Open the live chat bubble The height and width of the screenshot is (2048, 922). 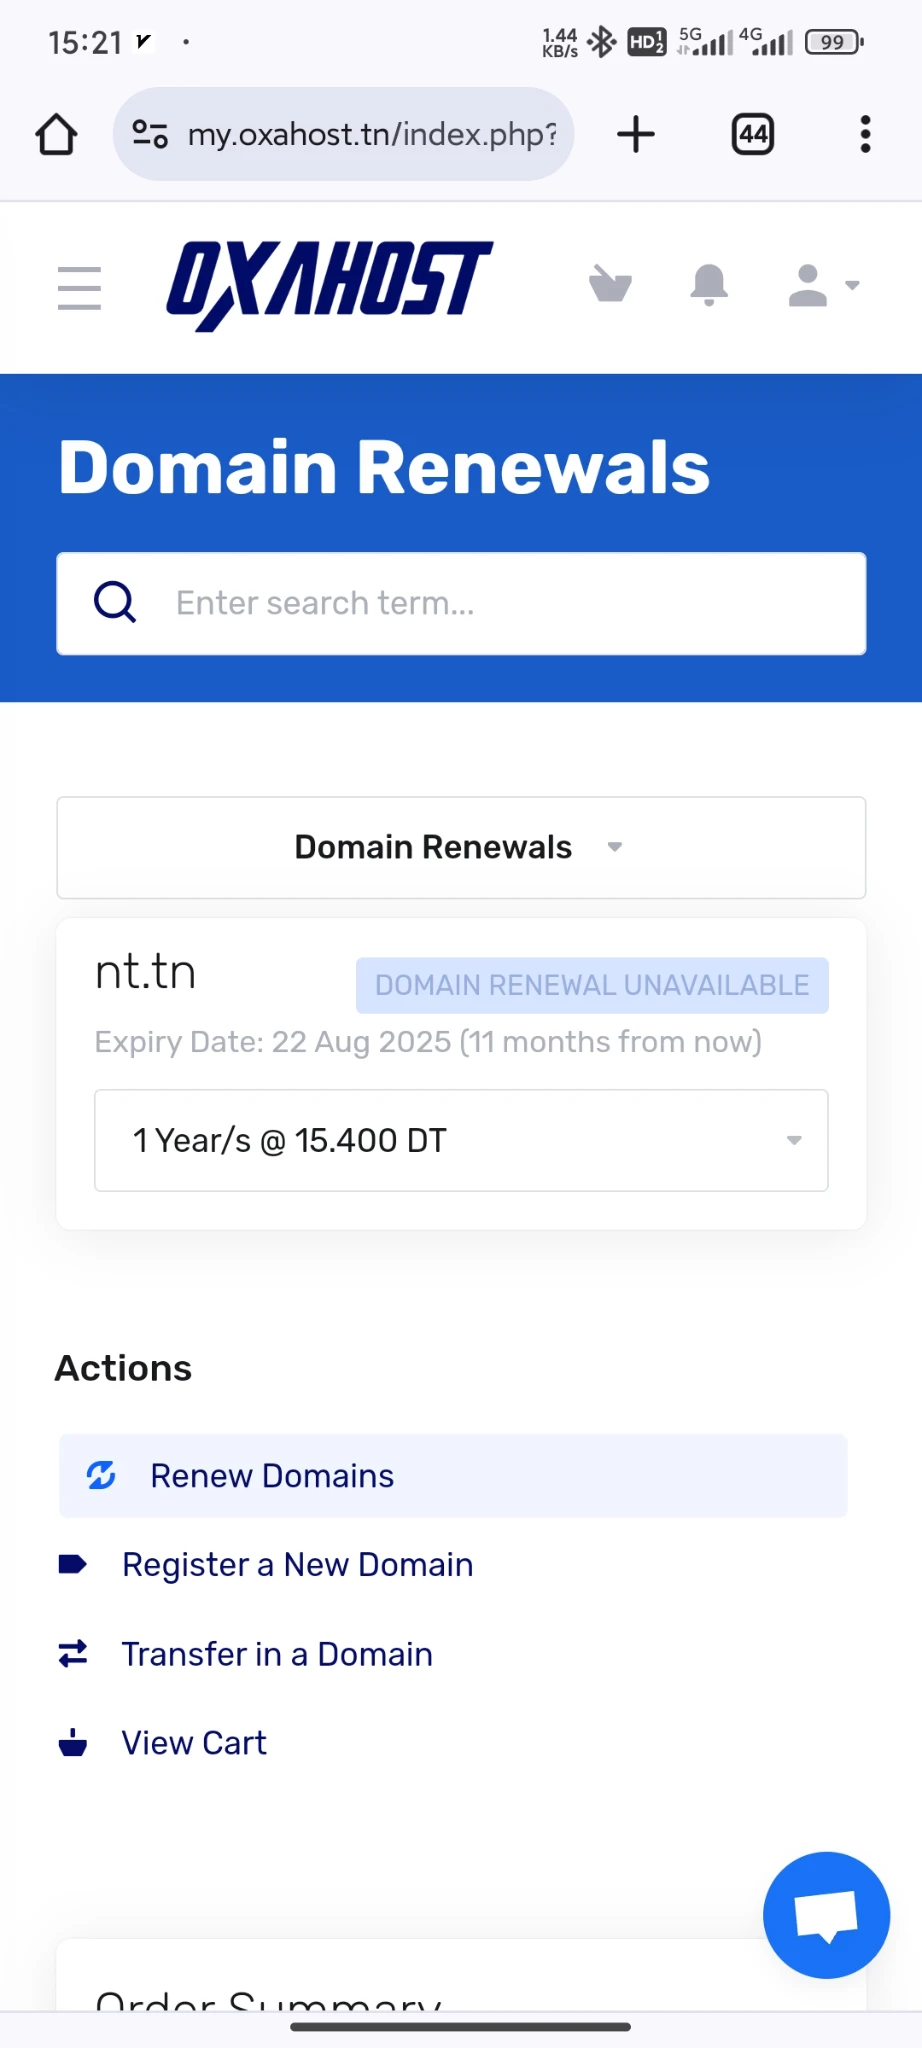826,1914
